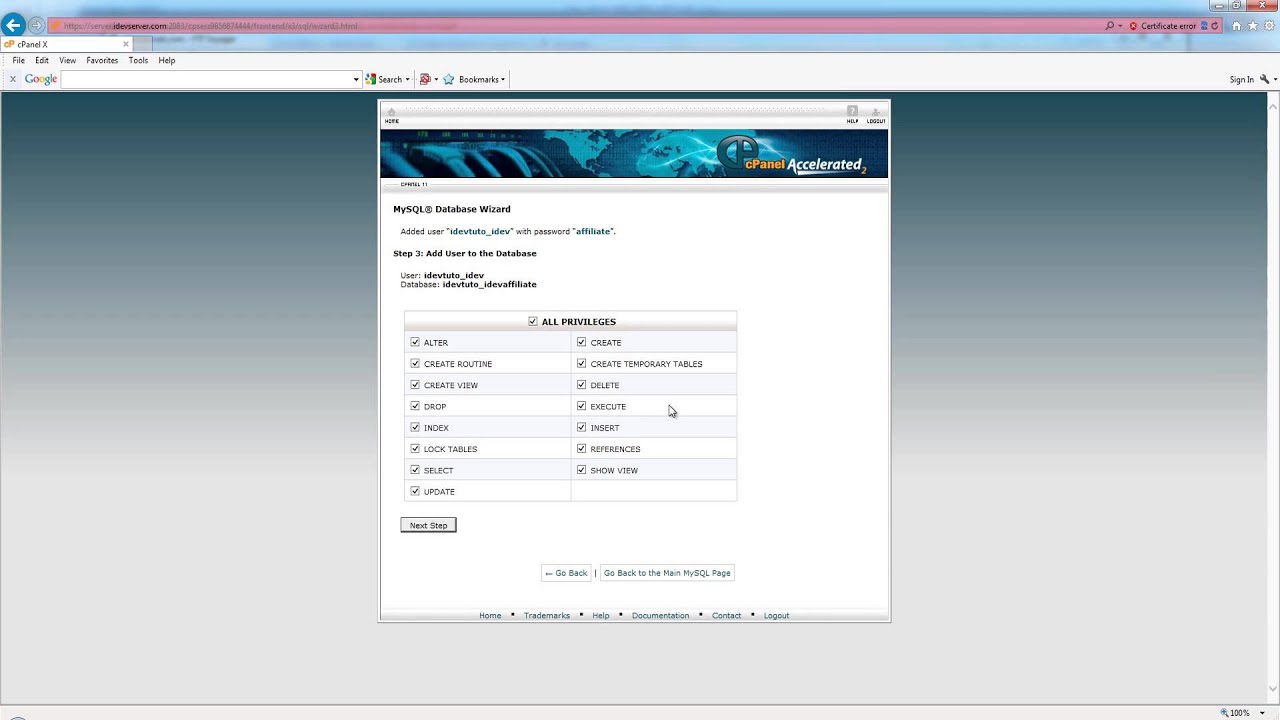Click the compatibility view icon in address bar

[1205, 26]
